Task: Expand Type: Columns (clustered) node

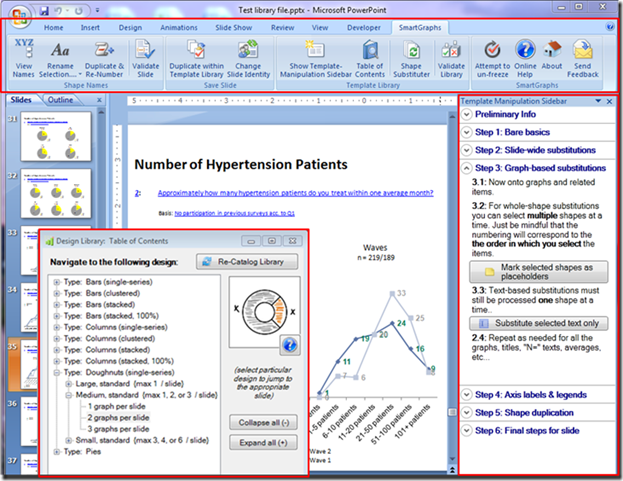Action: click(56, 338)
